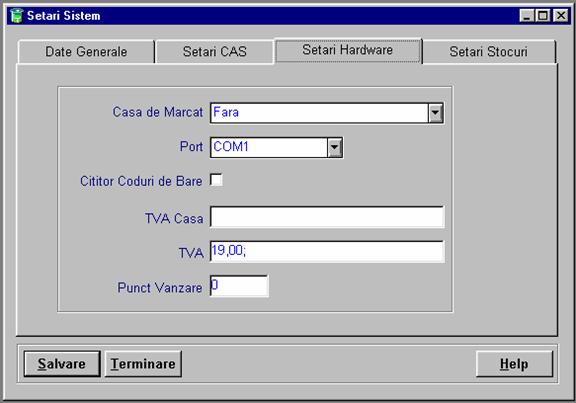The width and height of the screenshot is (576, 403).
Task: Click the Punct Vanzare input box
Action: coord(239,286)
